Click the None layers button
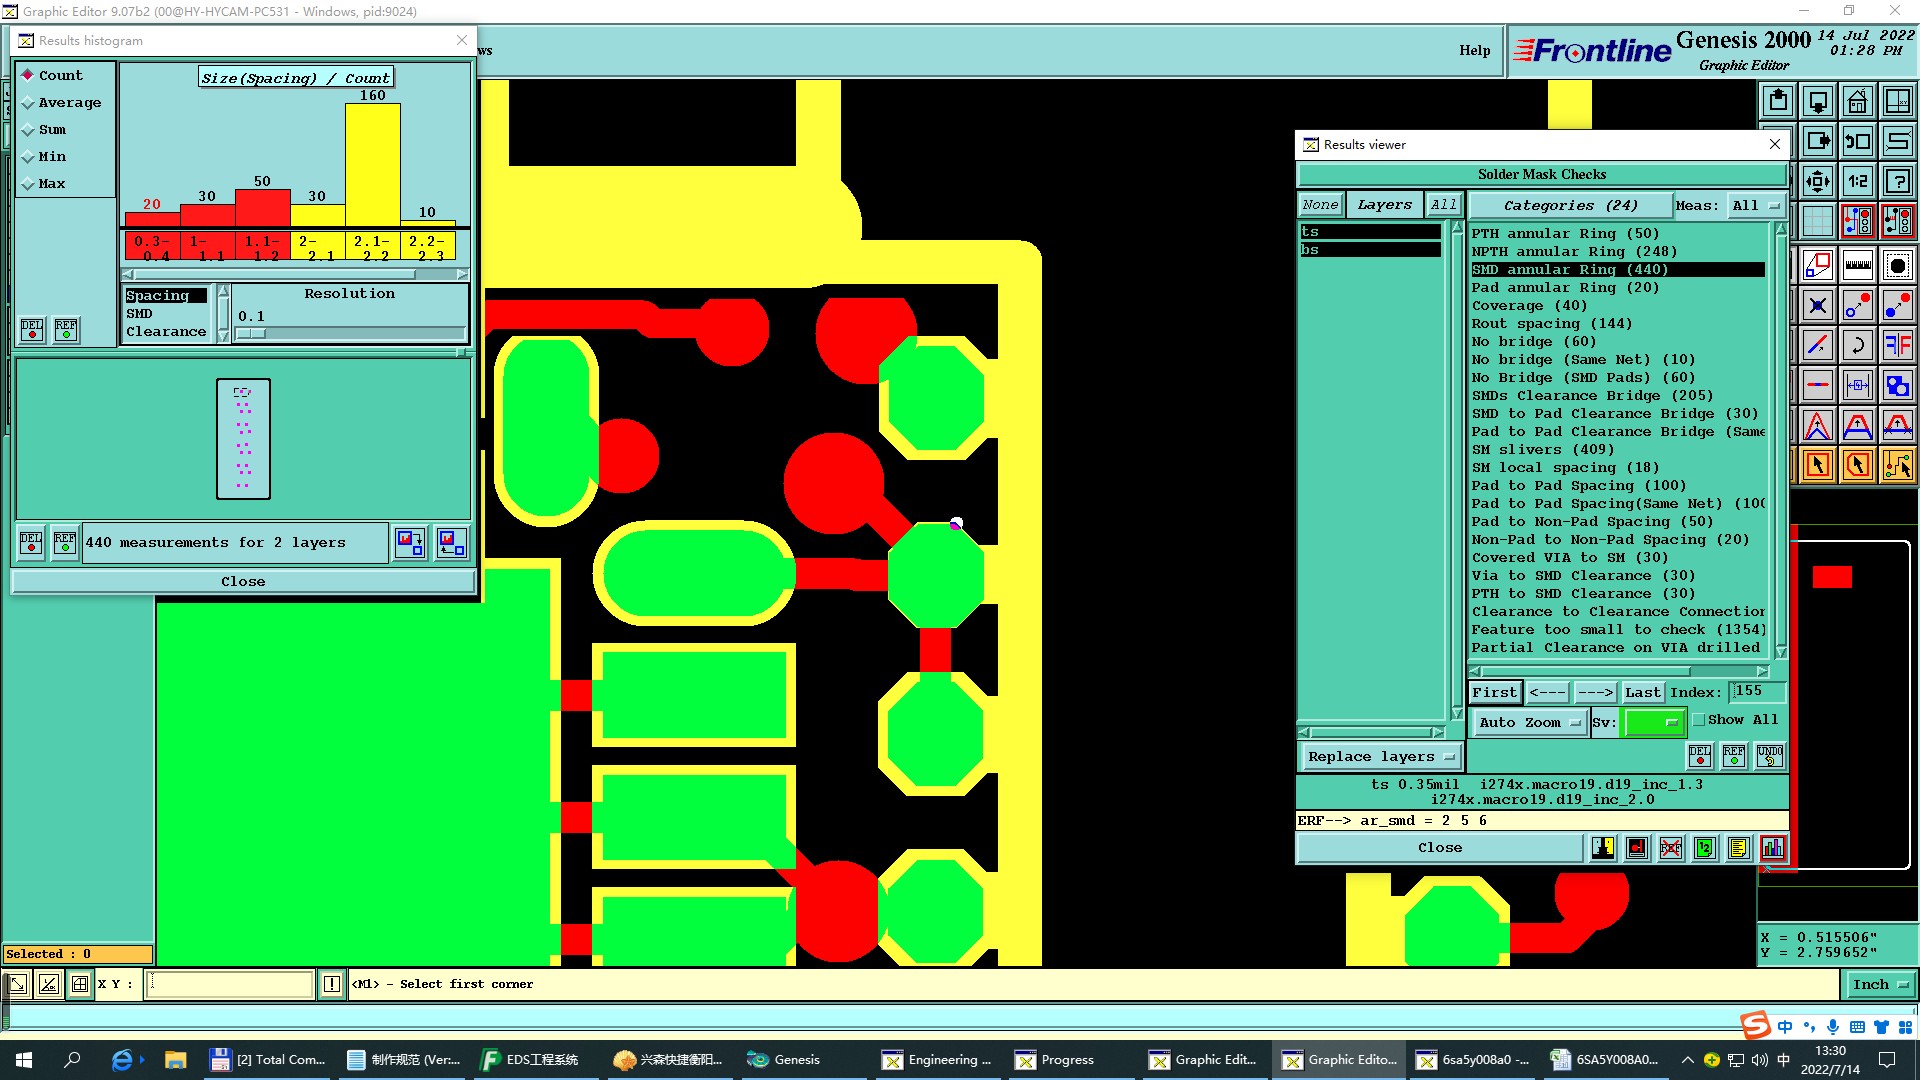Image resolution: width=1920 pixels, height=1080 pixels. tap(1320, 205)
